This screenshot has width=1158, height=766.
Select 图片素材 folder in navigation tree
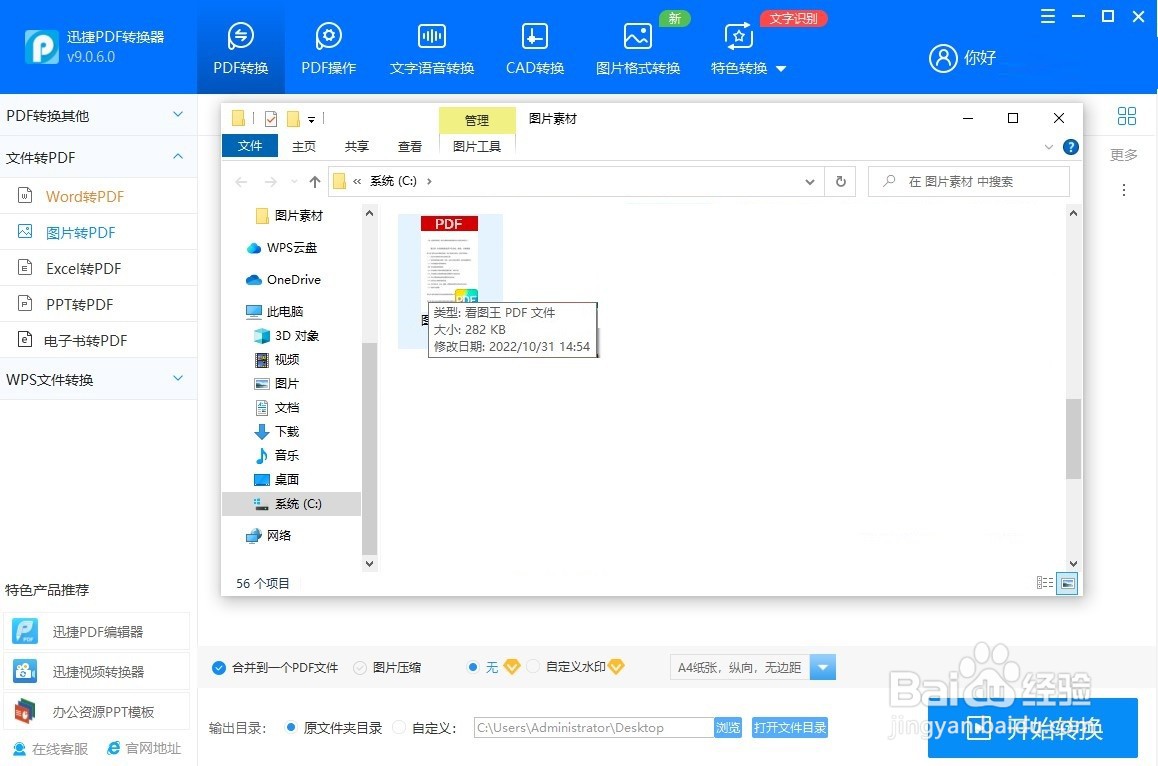pos(289,216)
